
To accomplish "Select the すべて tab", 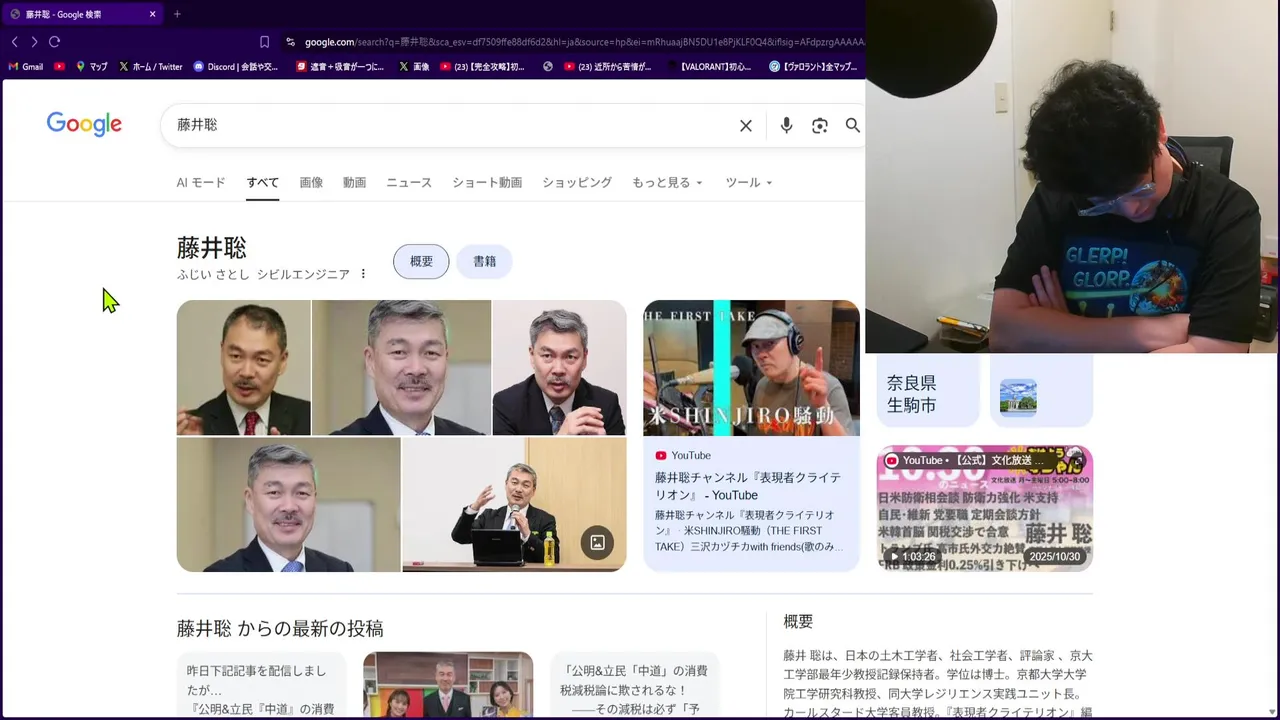I will (x=263, y=183).
